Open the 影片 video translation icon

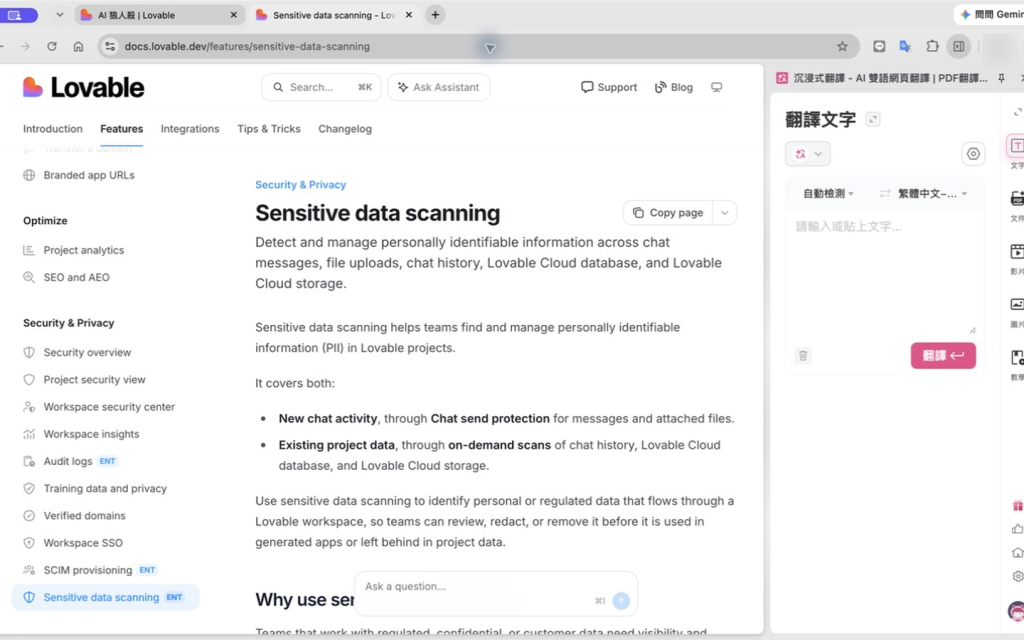pos(1016,251)
